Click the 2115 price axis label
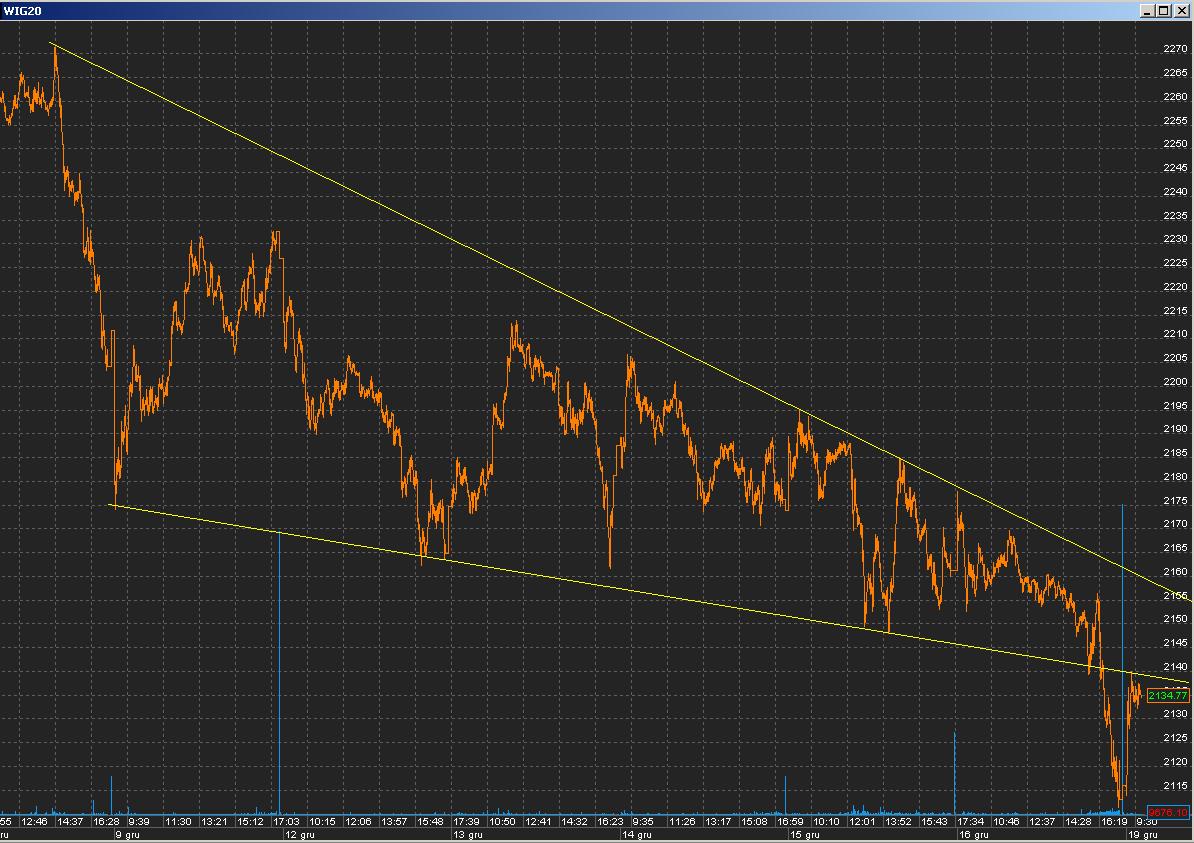 tap(1175, 785)
